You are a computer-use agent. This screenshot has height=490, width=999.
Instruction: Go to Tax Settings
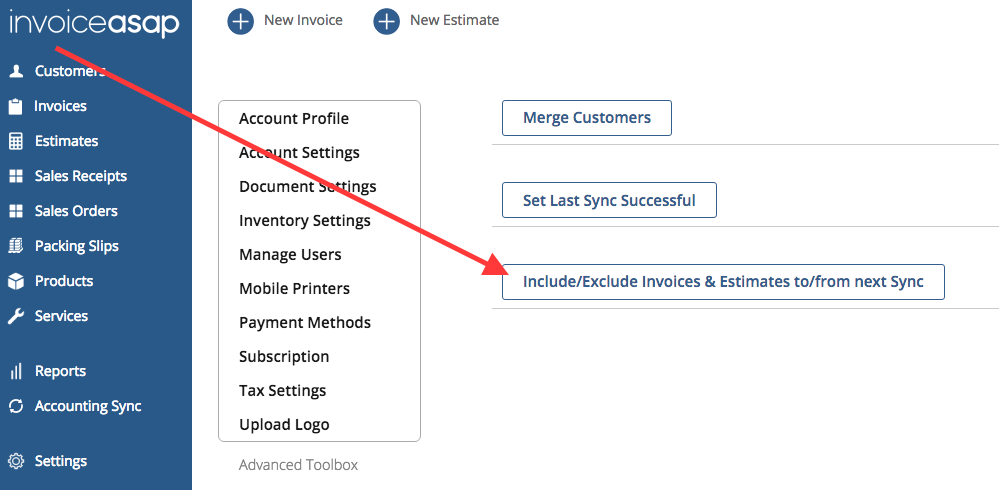click(x=282, y=390)
